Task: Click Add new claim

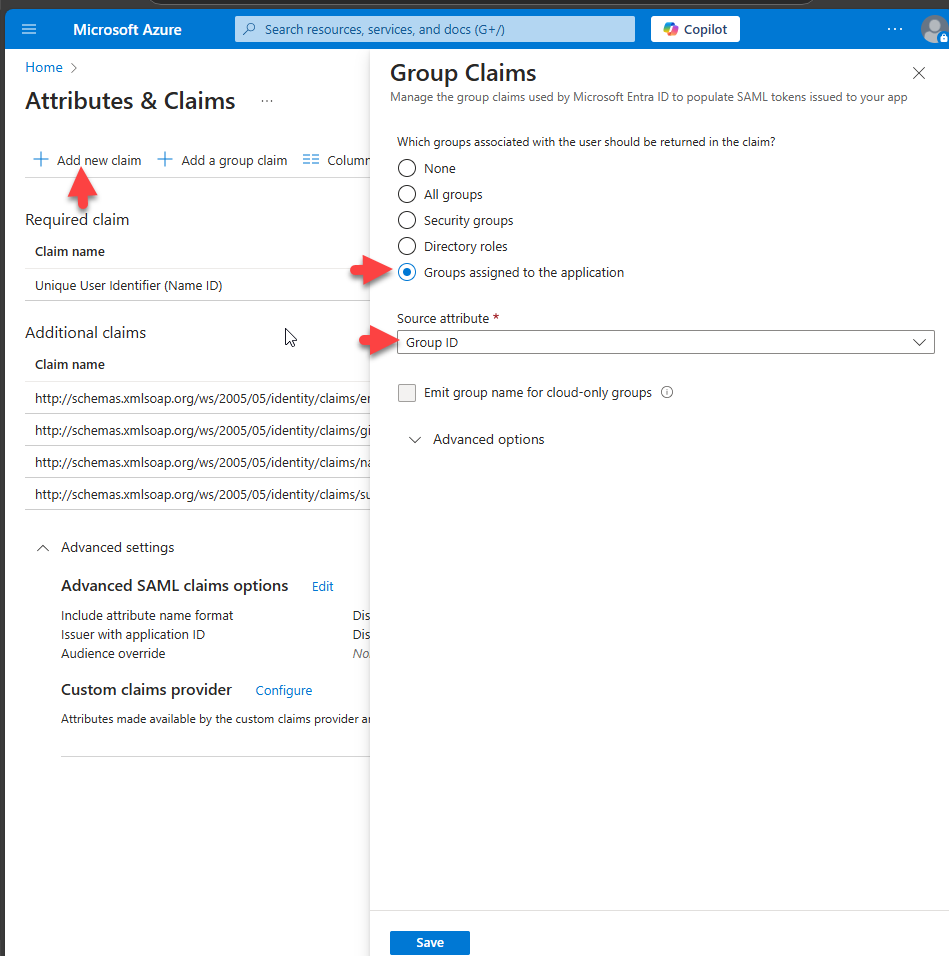Action: pos(87,160)
